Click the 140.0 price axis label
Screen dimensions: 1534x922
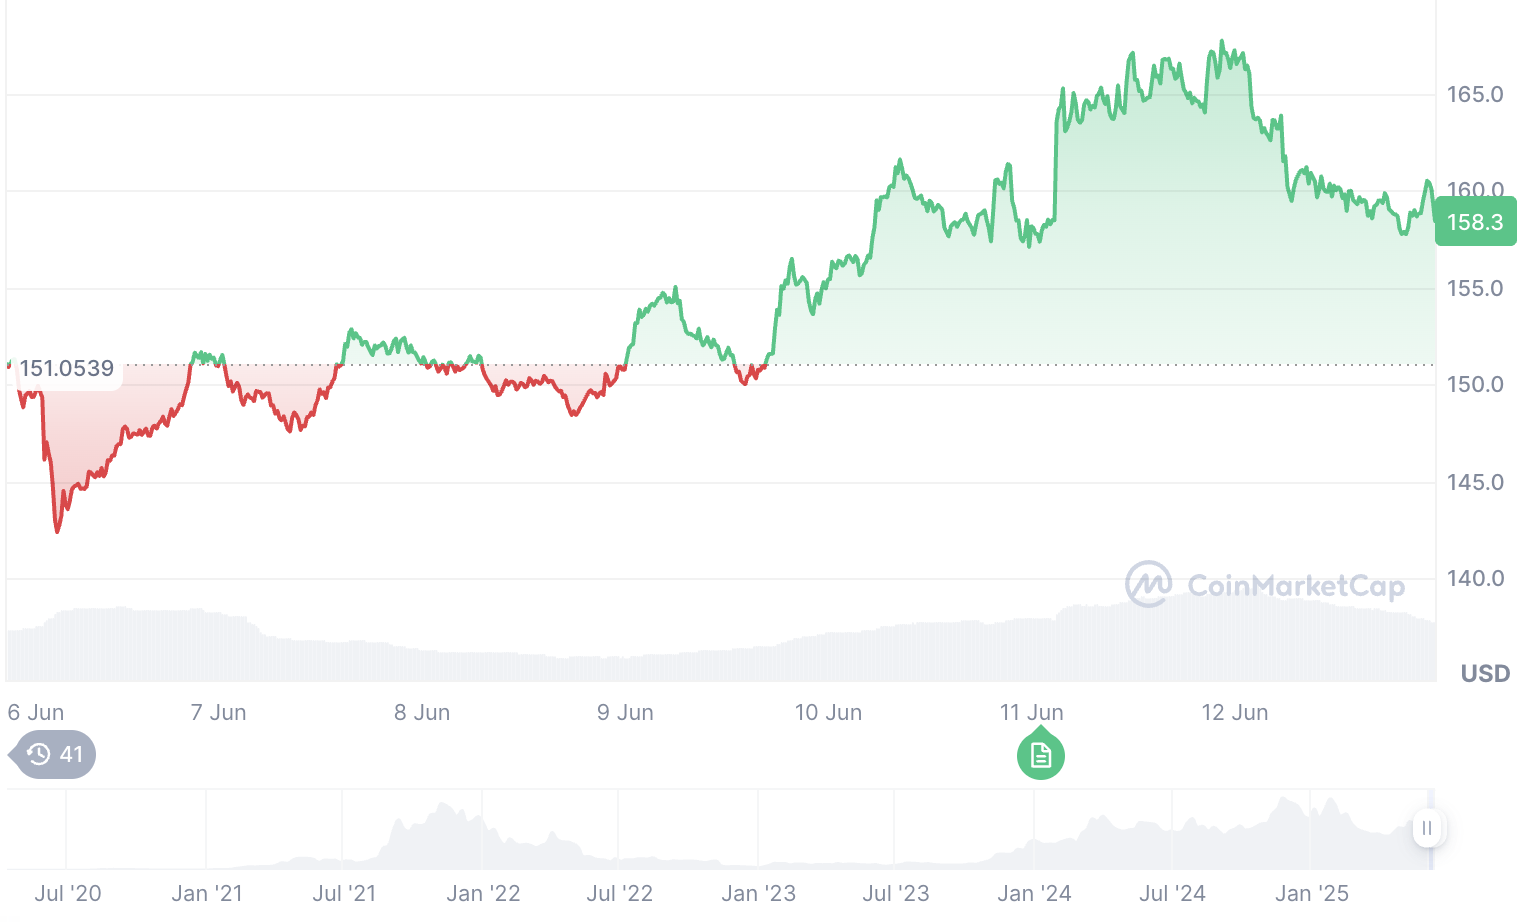coord(1475,579)
